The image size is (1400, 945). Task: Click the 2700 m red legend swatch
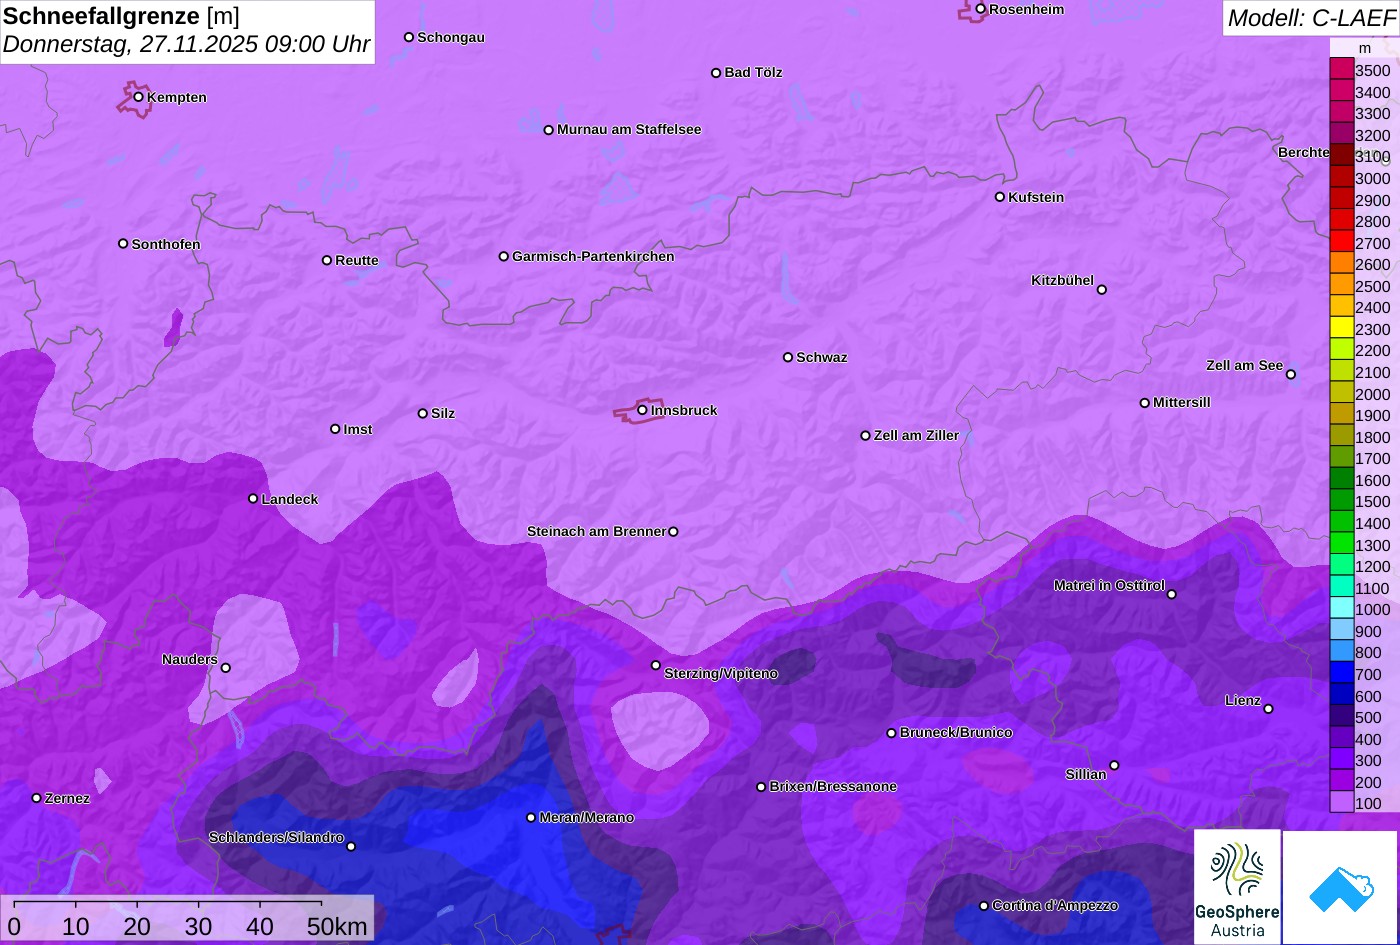[x=1341, y=241]
